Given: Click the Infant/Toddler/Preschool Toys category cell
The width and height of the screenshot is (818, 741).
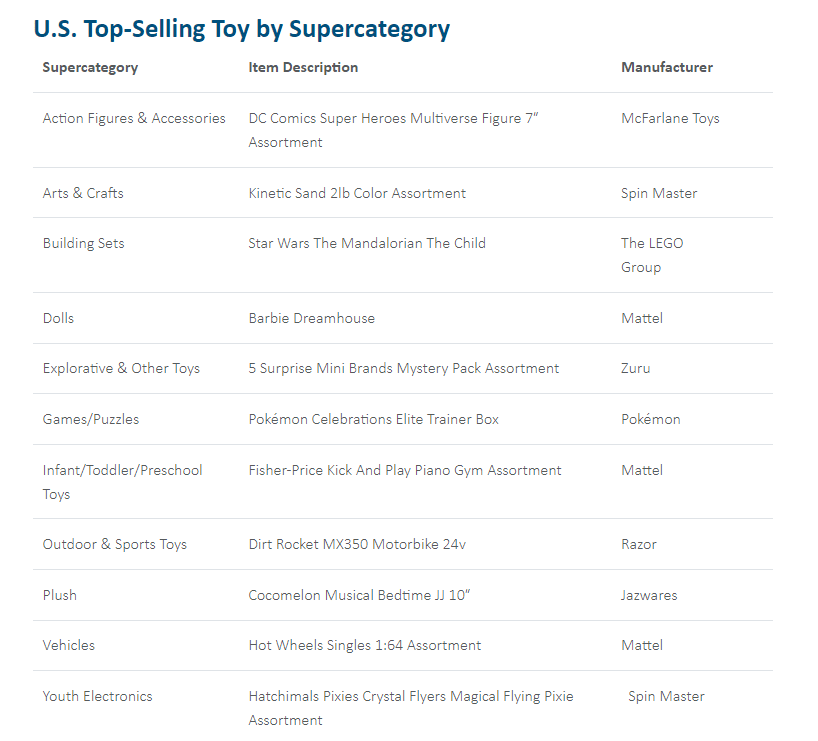Looking at the screenshot, I should tap(123, 482).
